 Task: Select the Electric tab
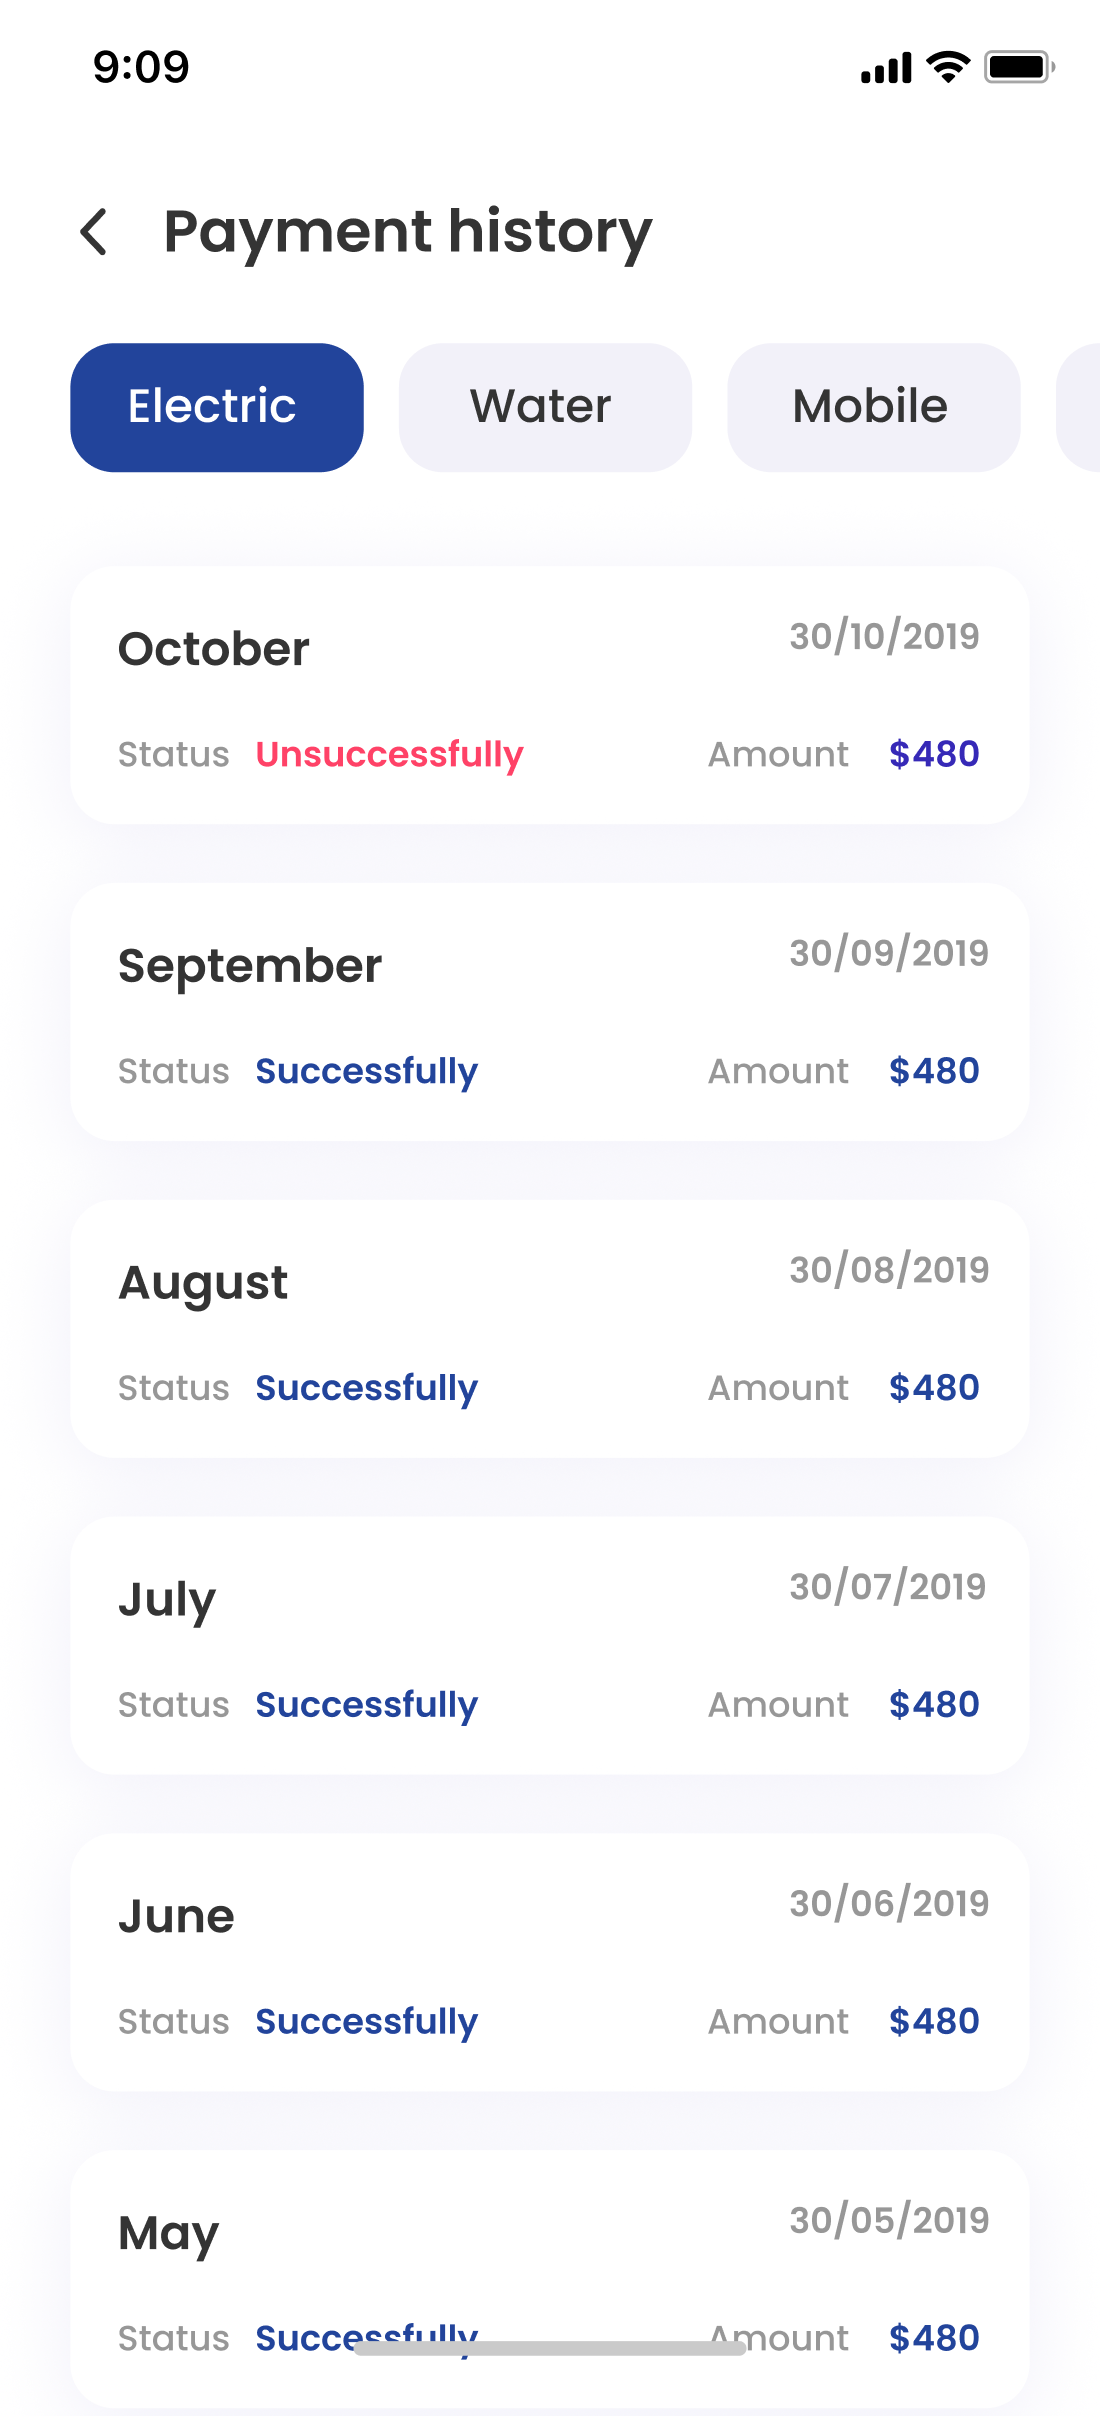coord(217,407)
